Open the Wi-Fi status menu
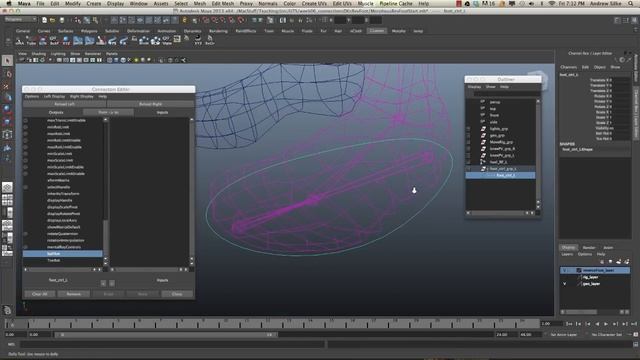 [x=552, y=3]
